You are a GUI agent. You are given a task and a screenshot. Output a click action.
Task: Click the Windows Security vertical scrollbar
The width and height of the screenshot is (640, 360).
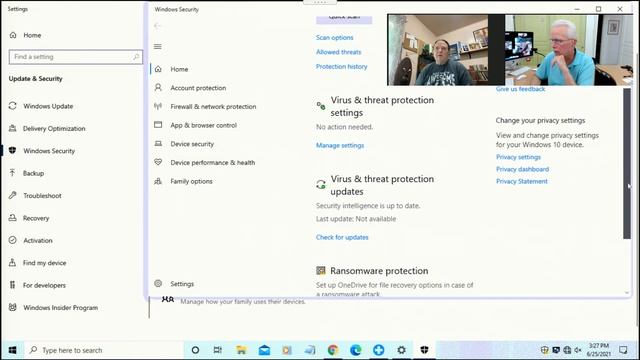click(627, 163)
